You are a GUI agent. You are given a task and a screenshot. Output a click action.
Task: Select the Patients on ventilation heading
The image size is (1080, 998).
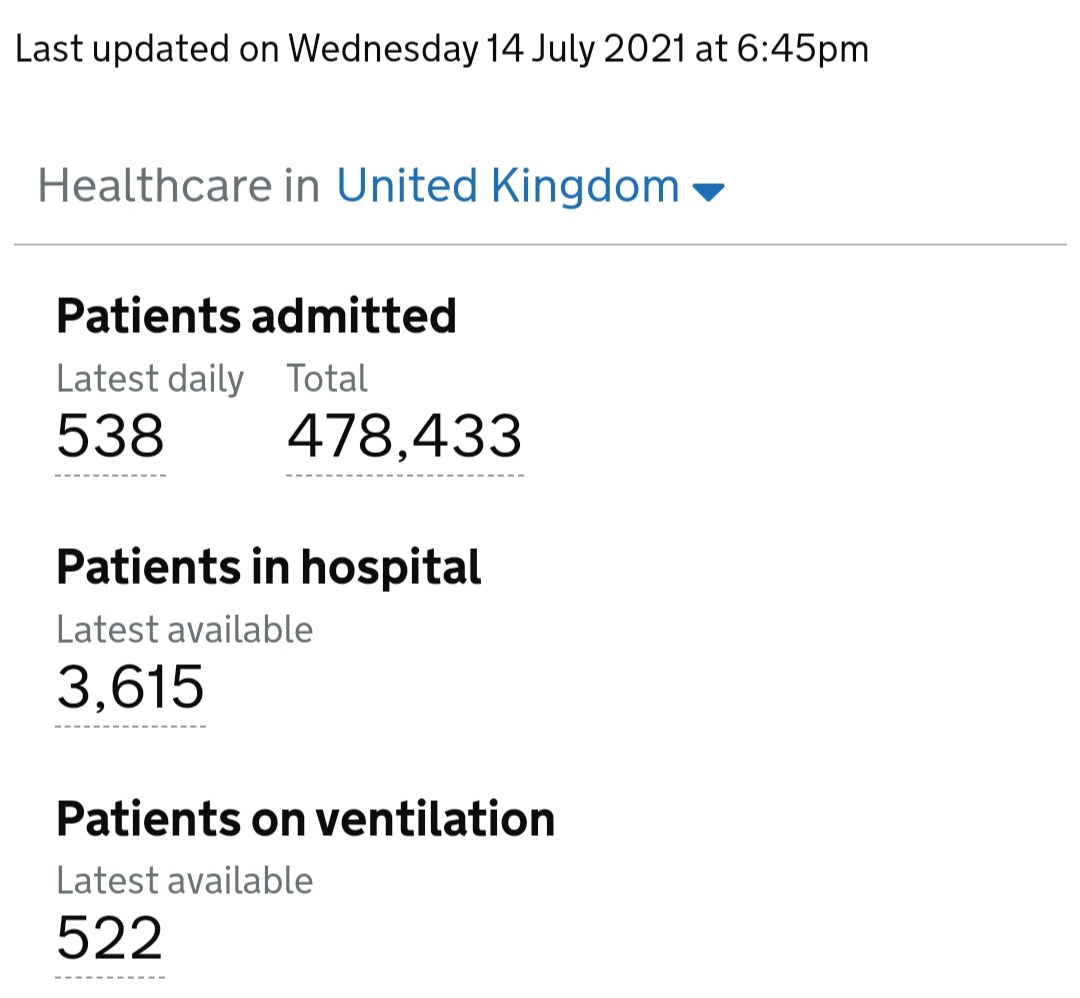tap(306, 819)
